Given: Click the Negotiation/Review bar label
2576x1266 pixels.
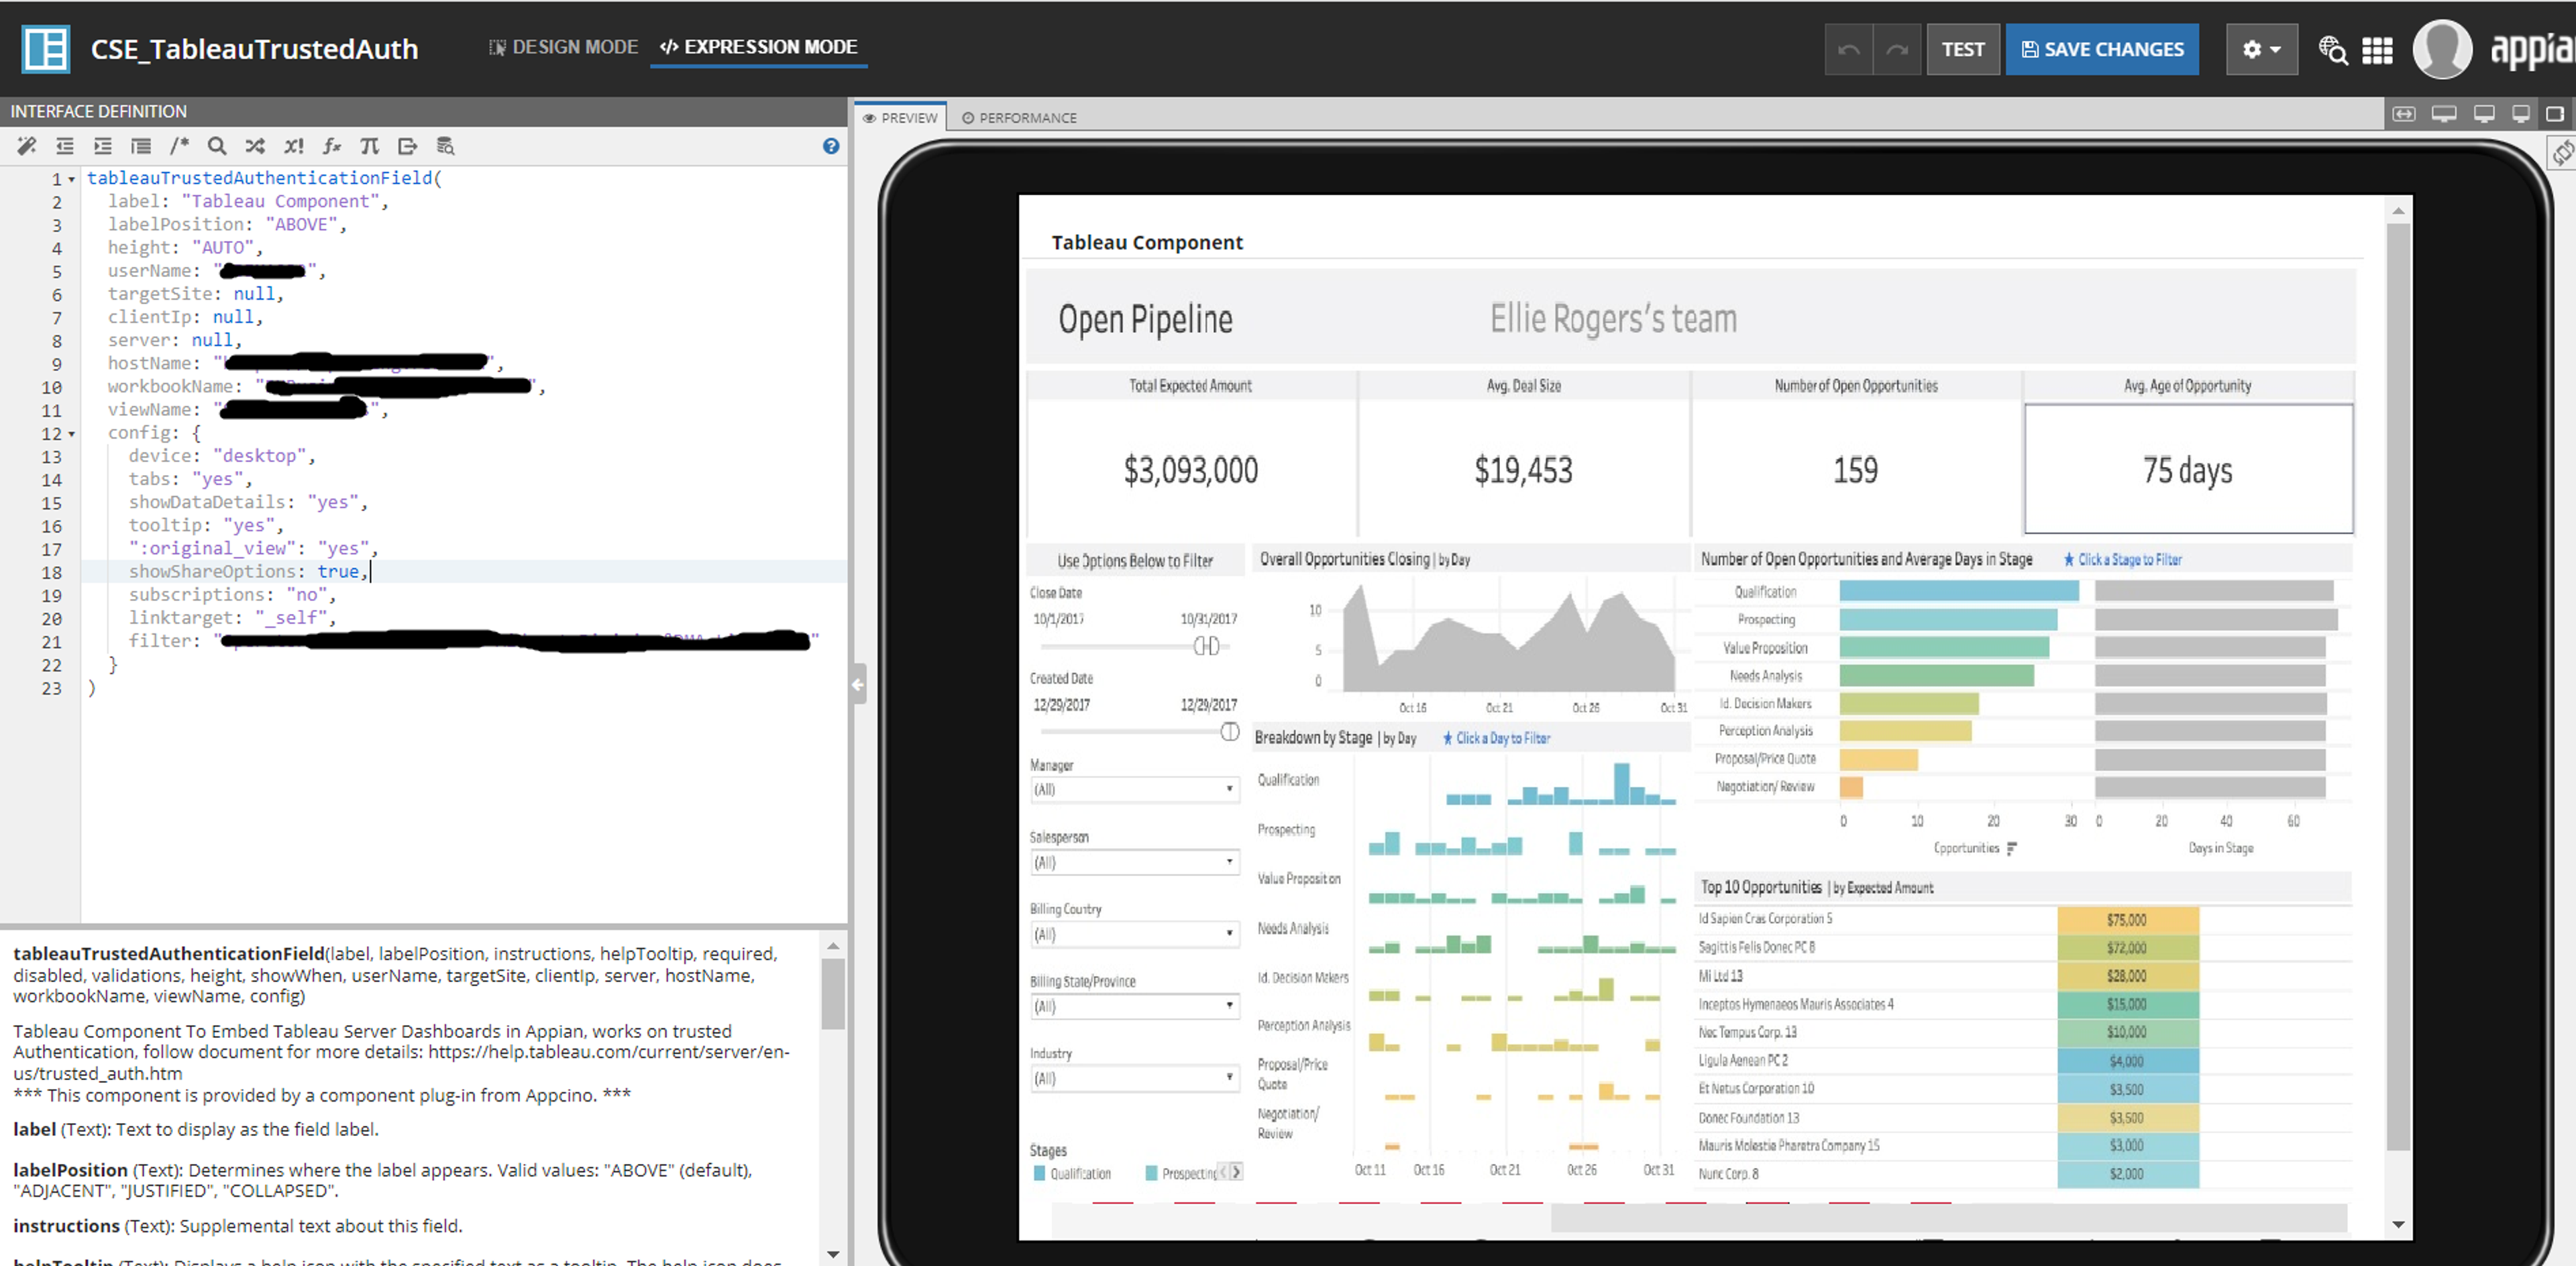Looking at the screenshot, I should (x=1765, y=787).
